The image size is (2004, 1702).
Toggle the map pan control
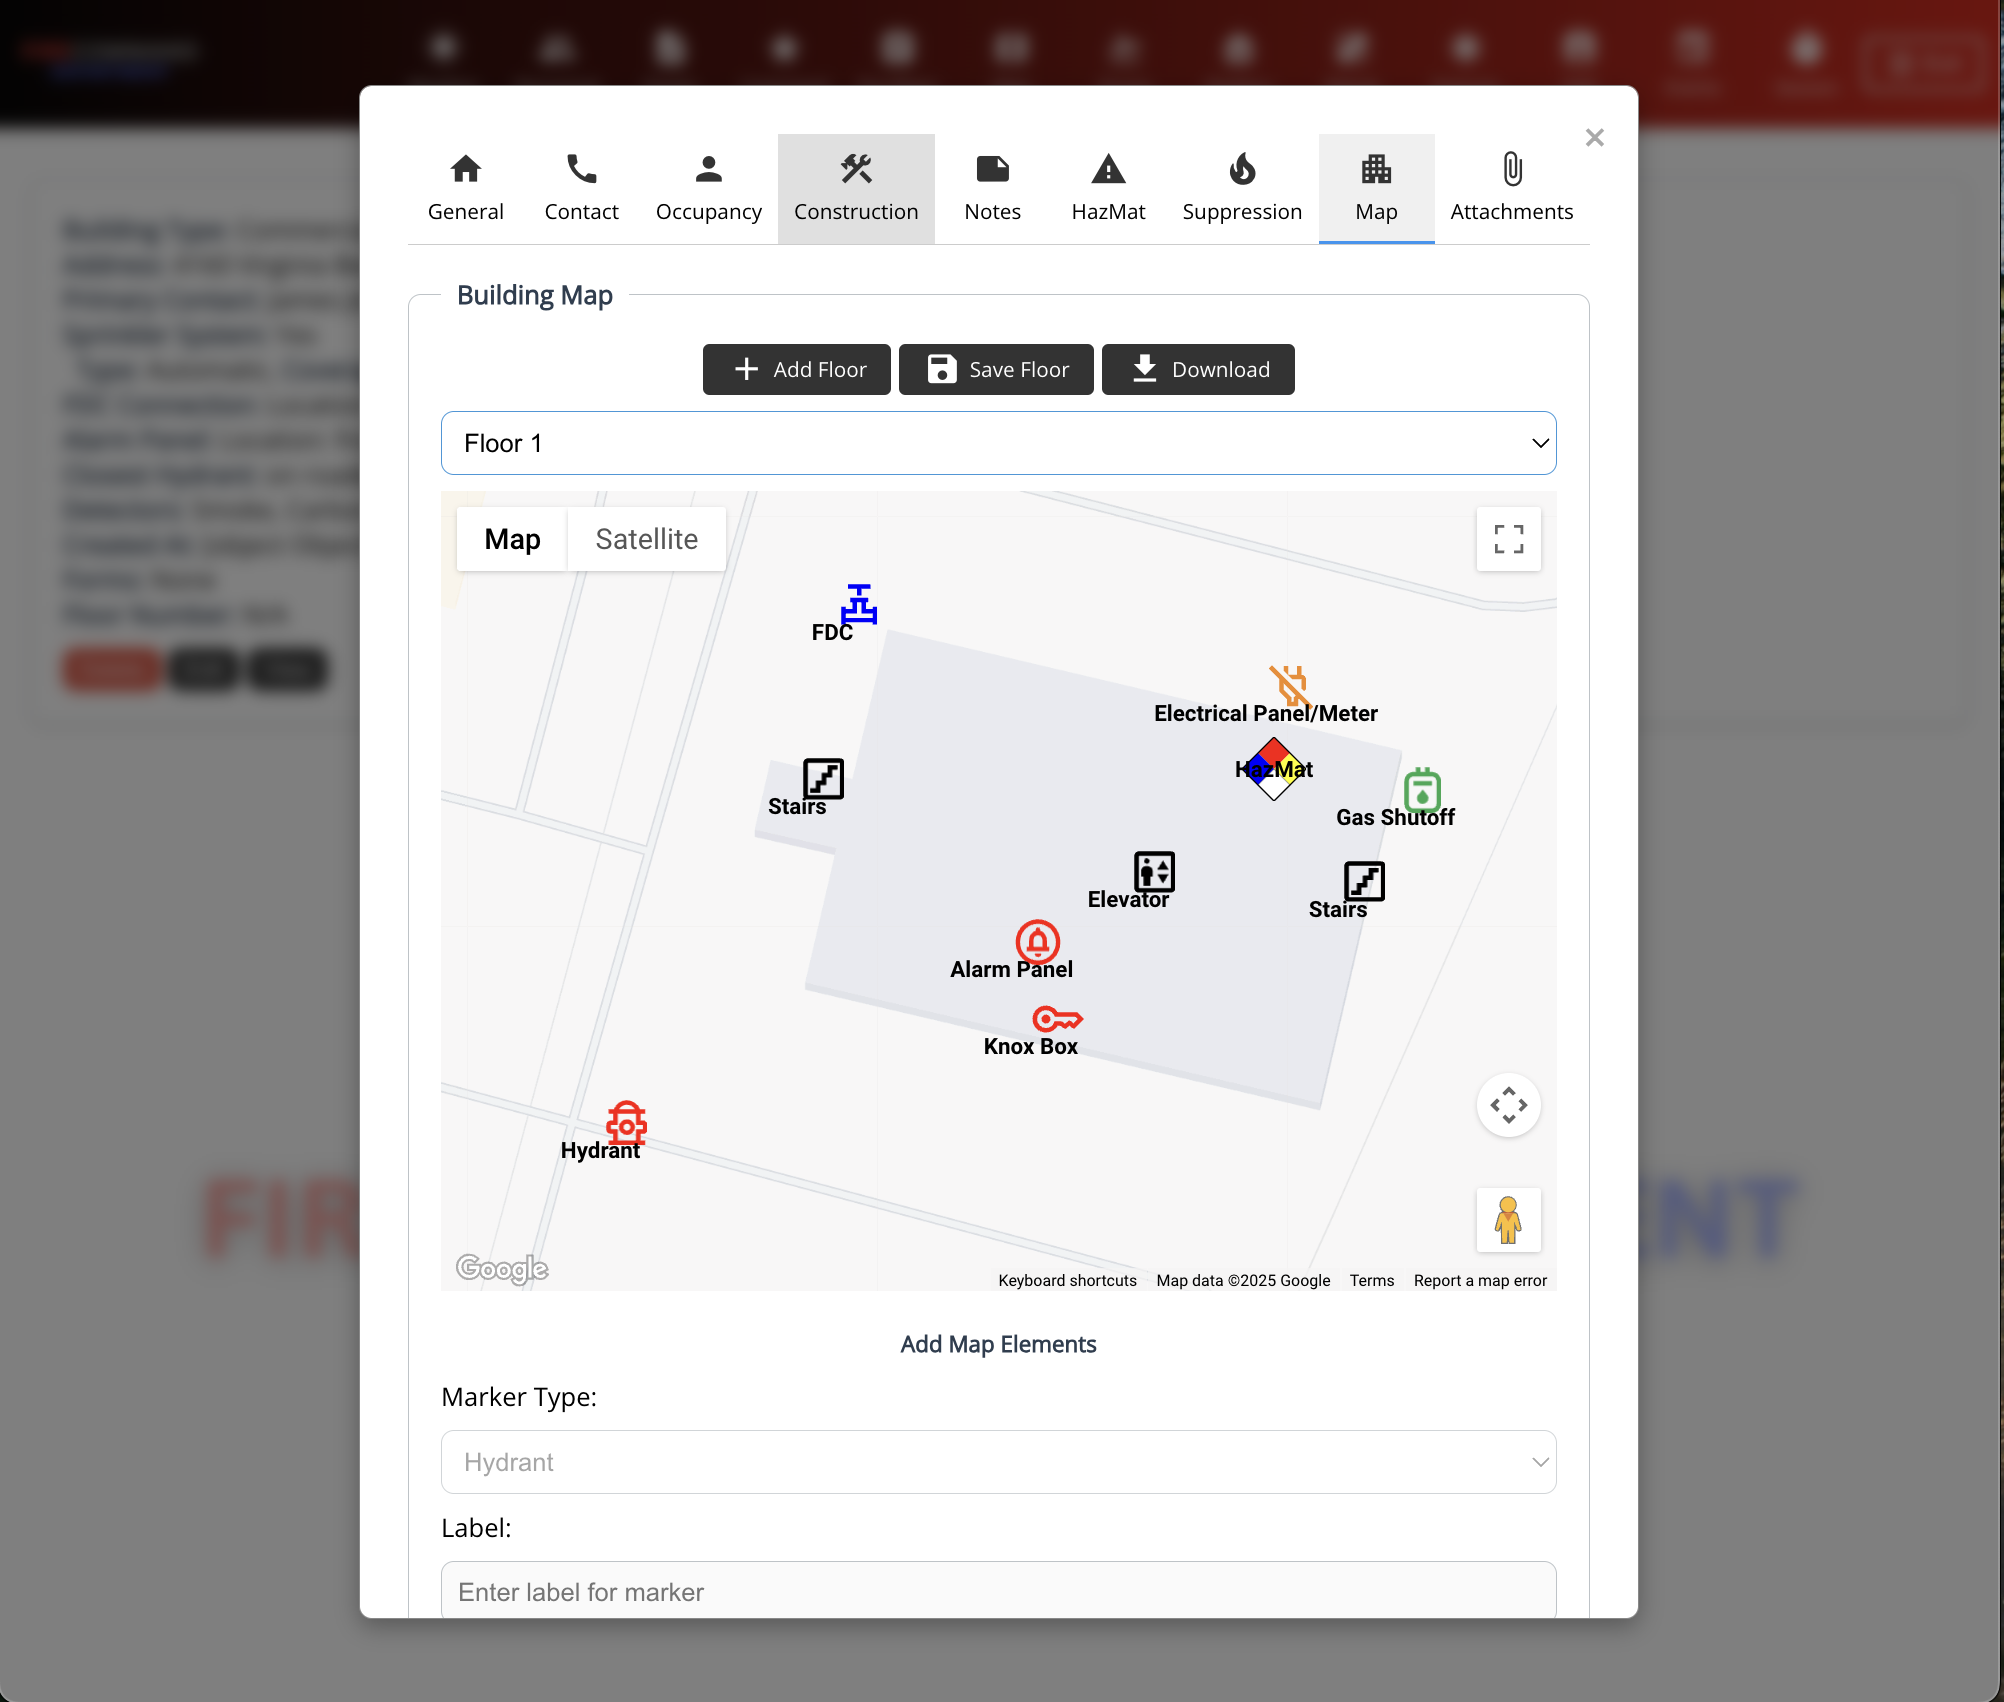1508,1106
